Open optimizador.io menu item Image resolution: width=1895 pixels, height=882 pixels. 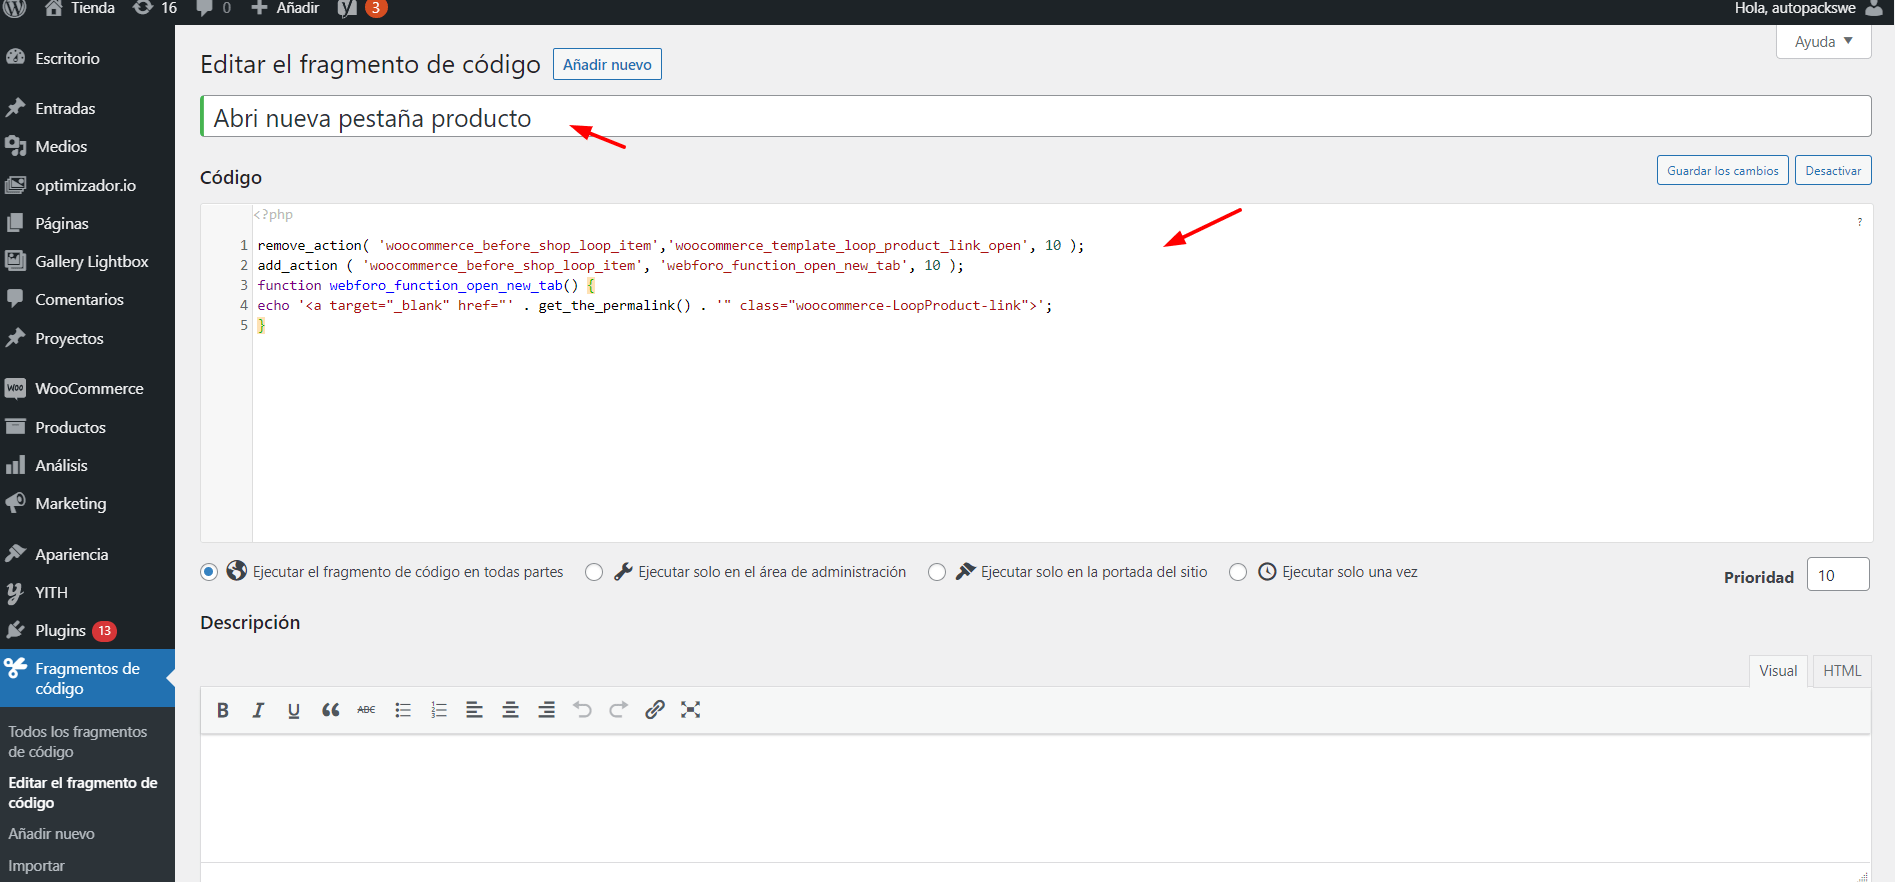pos(87,185)
